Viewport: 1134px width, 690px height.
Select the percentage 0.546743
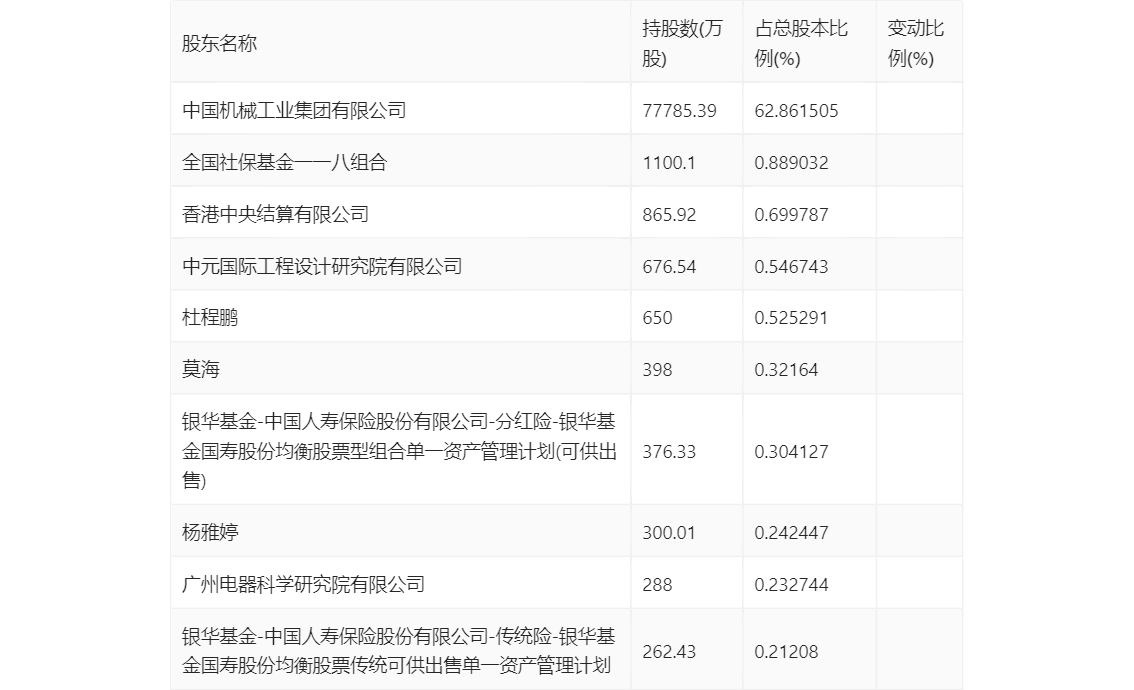coord(791,267)
